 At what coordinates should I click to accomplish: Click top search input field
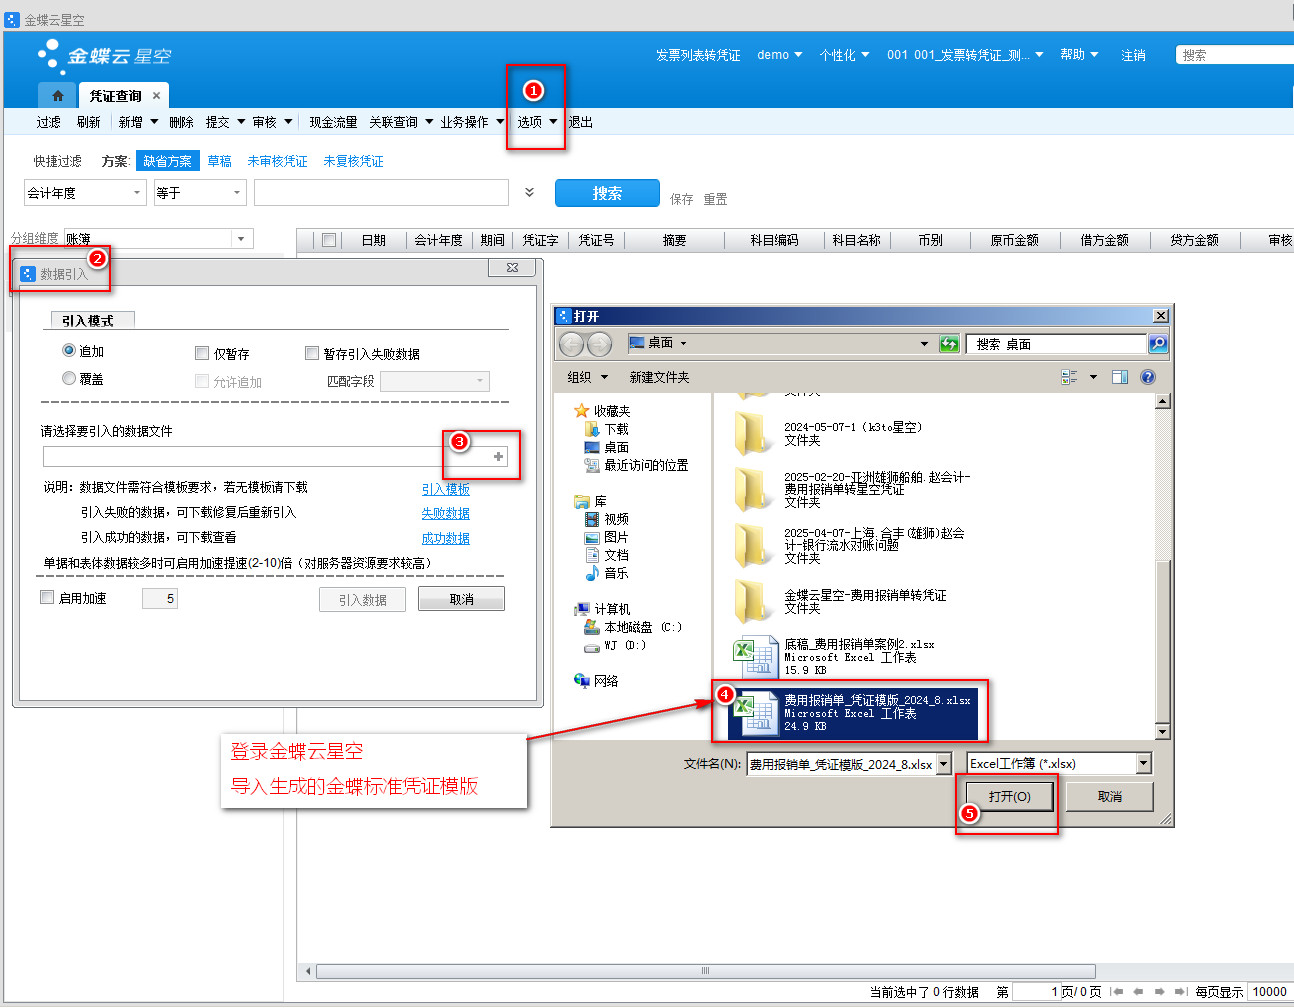pyautogui.click(x=1235, y=55)
